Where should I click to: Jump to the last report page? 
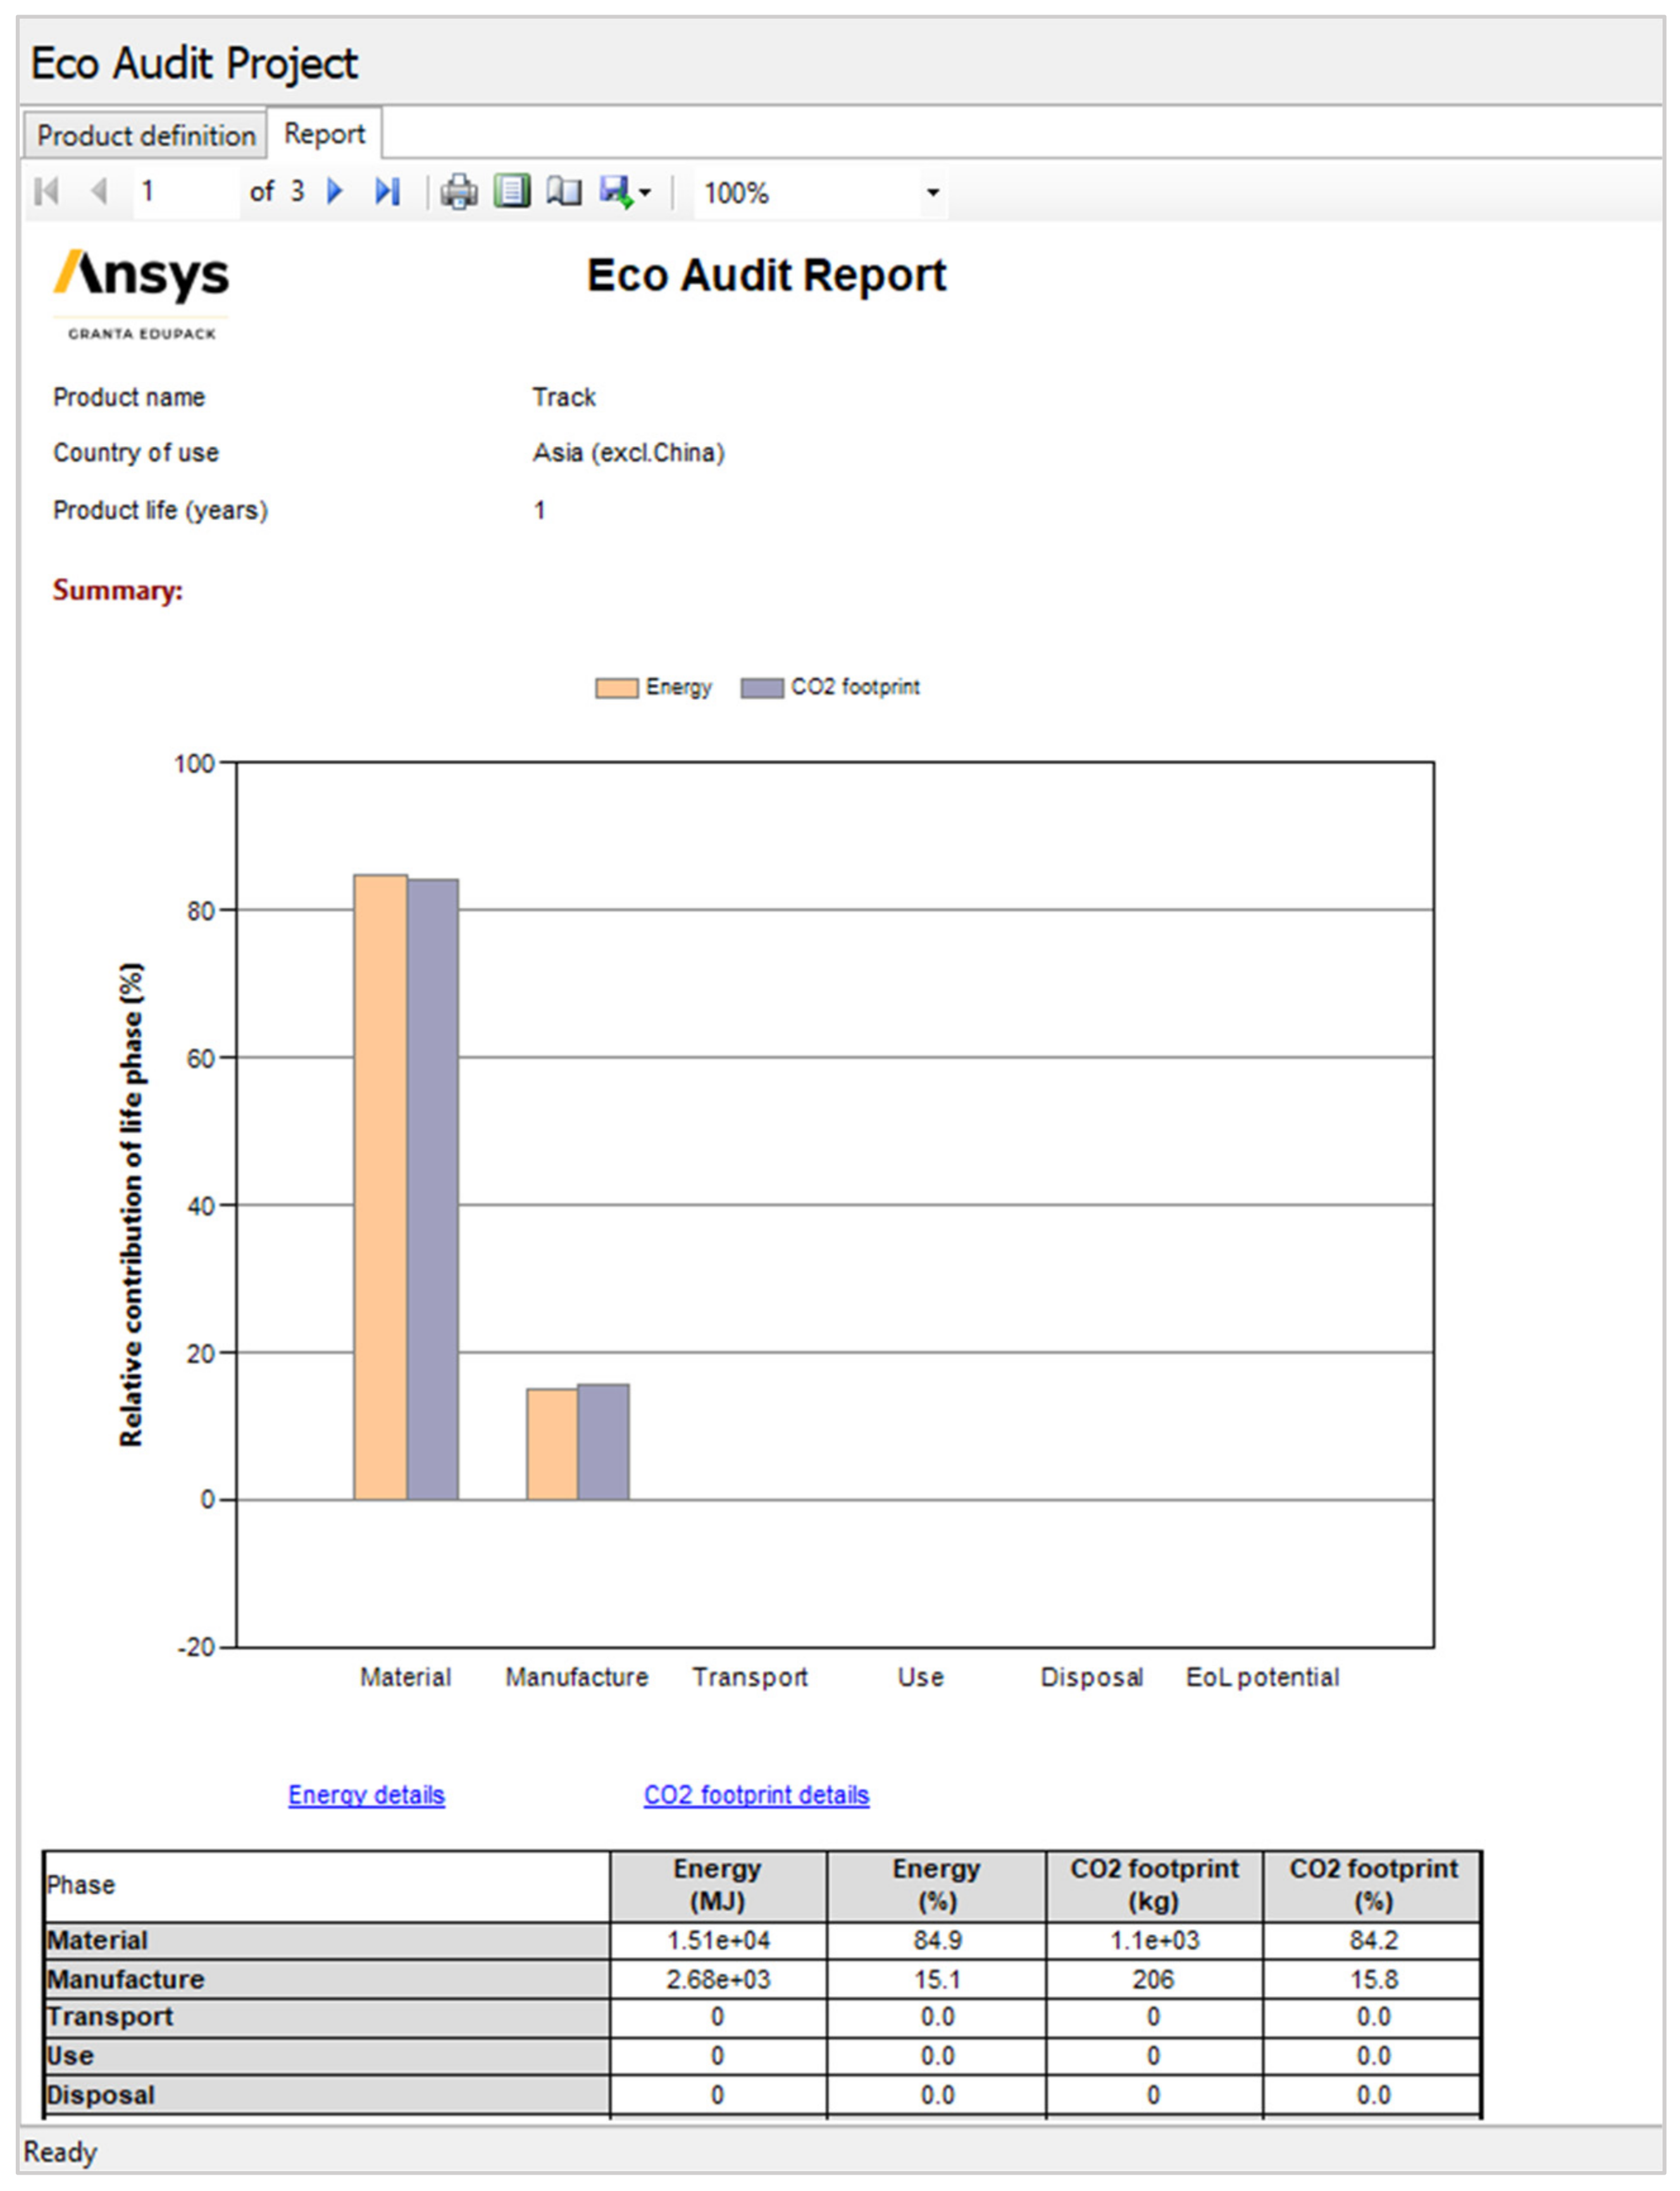click(x=388, y=191)
